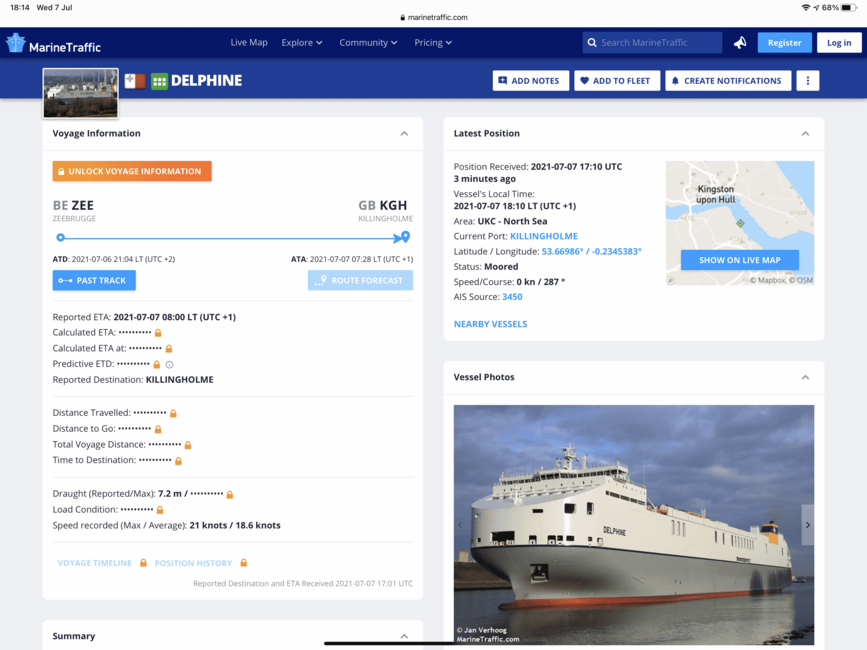This screenshot has width=867, height=650.
Task: Open the VOYAGE TIMELINE link
Action: coord(95,563)
